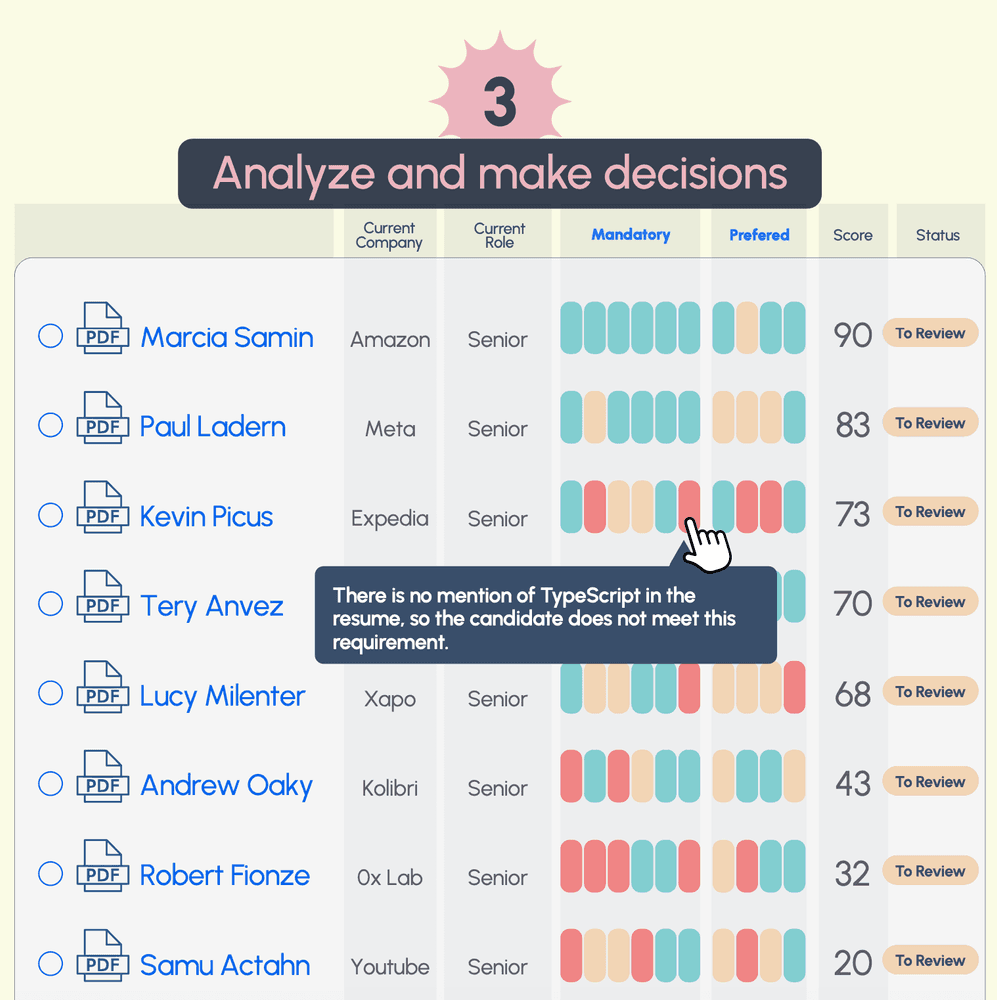997x1000 pixels.
Task: Select the radio button for Marcia Samin
Action: (50, 336)
